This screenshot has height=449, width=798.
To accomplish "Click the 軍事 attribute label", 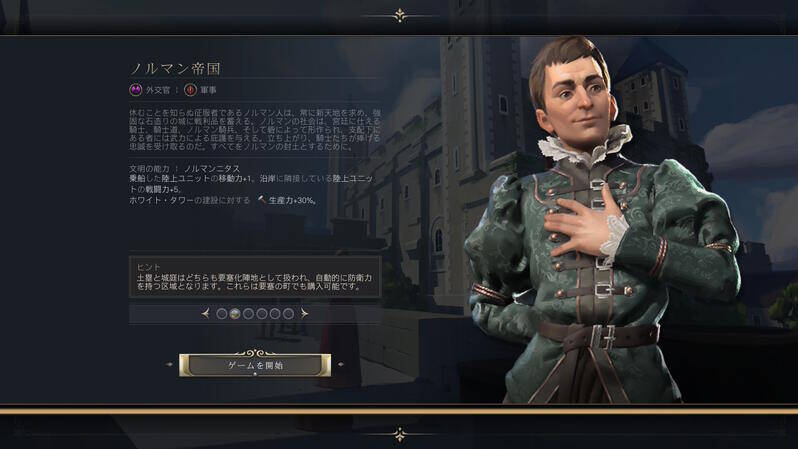I will coord(208,90).
